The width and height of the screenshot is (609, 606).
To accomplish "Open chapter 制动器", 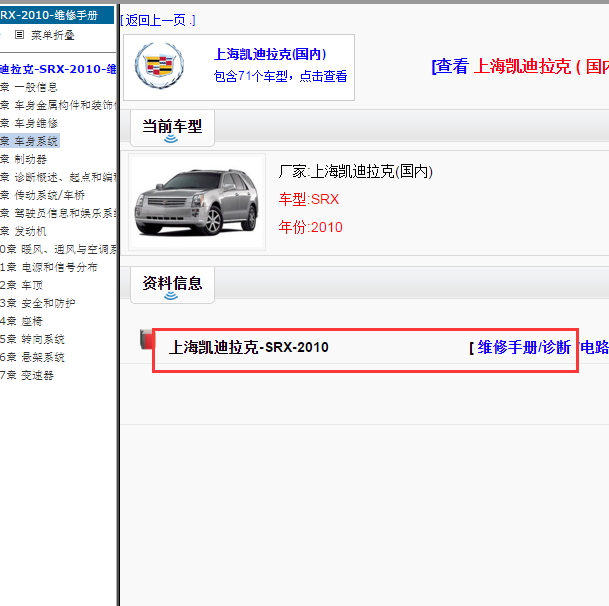I will click(23, 159).
